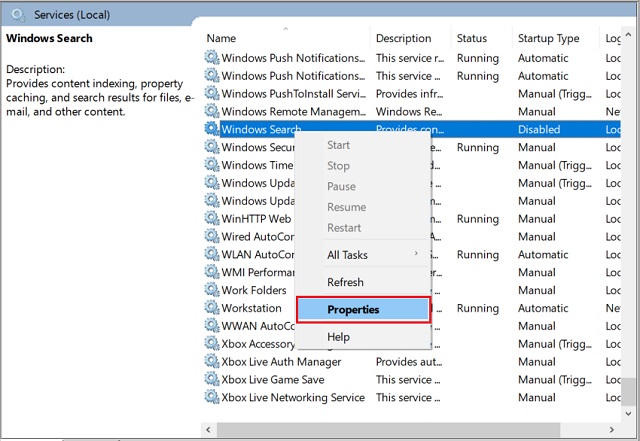Click the horizontal scrollbar right arrow

coord(611,430)
